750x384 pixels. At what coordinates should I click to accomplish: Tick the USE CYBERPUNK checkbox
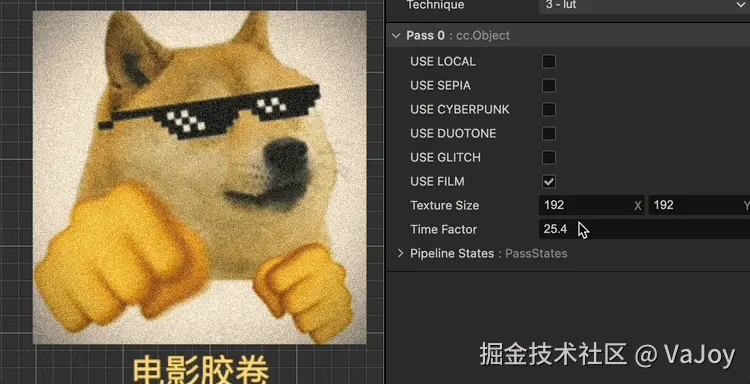point(549,110)
